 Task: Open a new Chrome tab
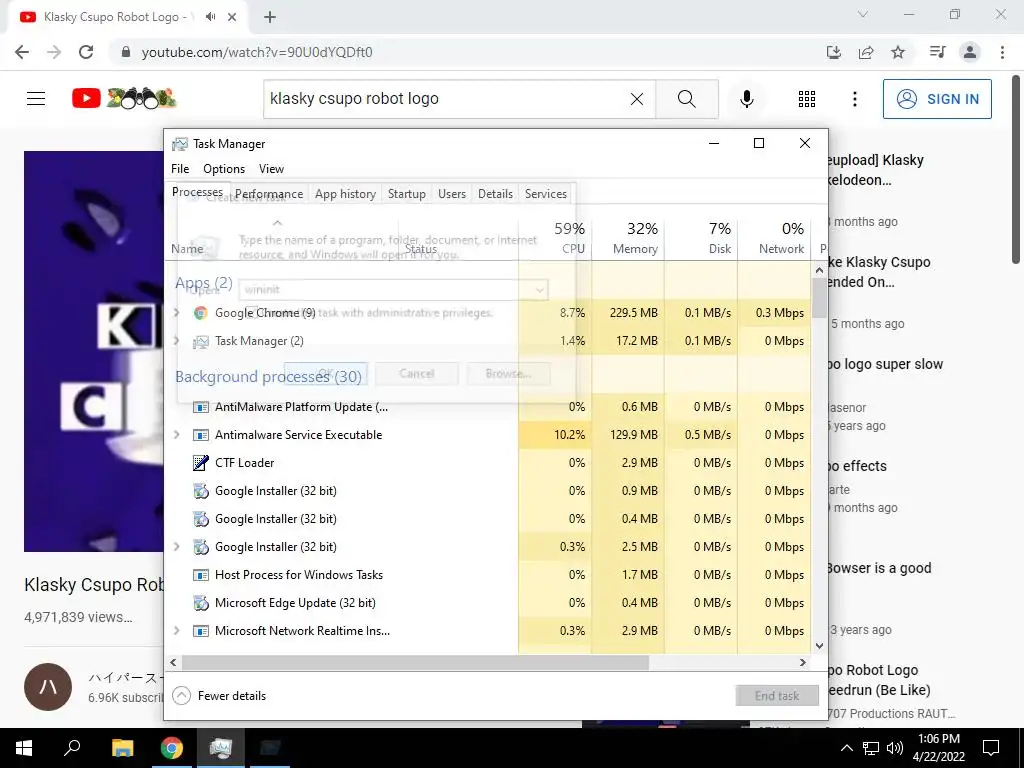(270, 17)
